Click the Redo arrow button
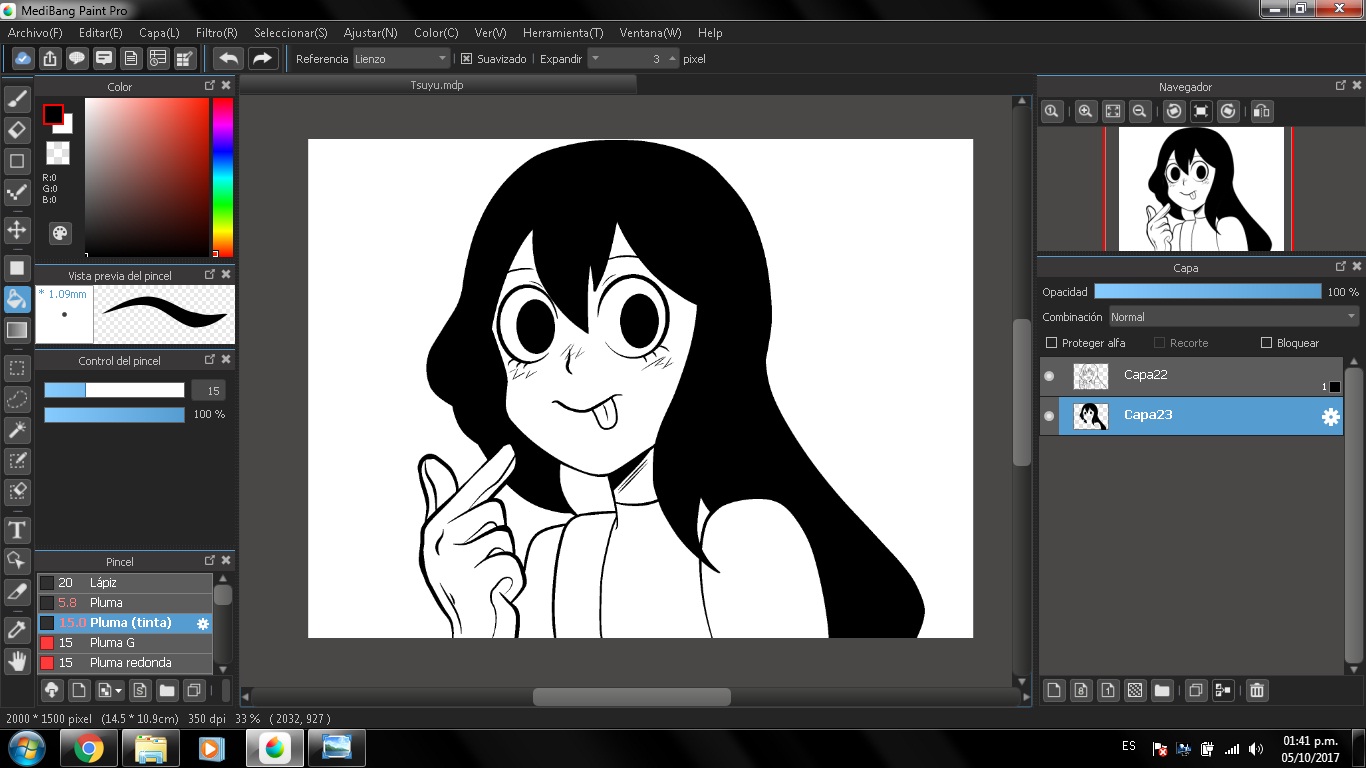Screen dimensions: 1366x768 coord(262,58)
